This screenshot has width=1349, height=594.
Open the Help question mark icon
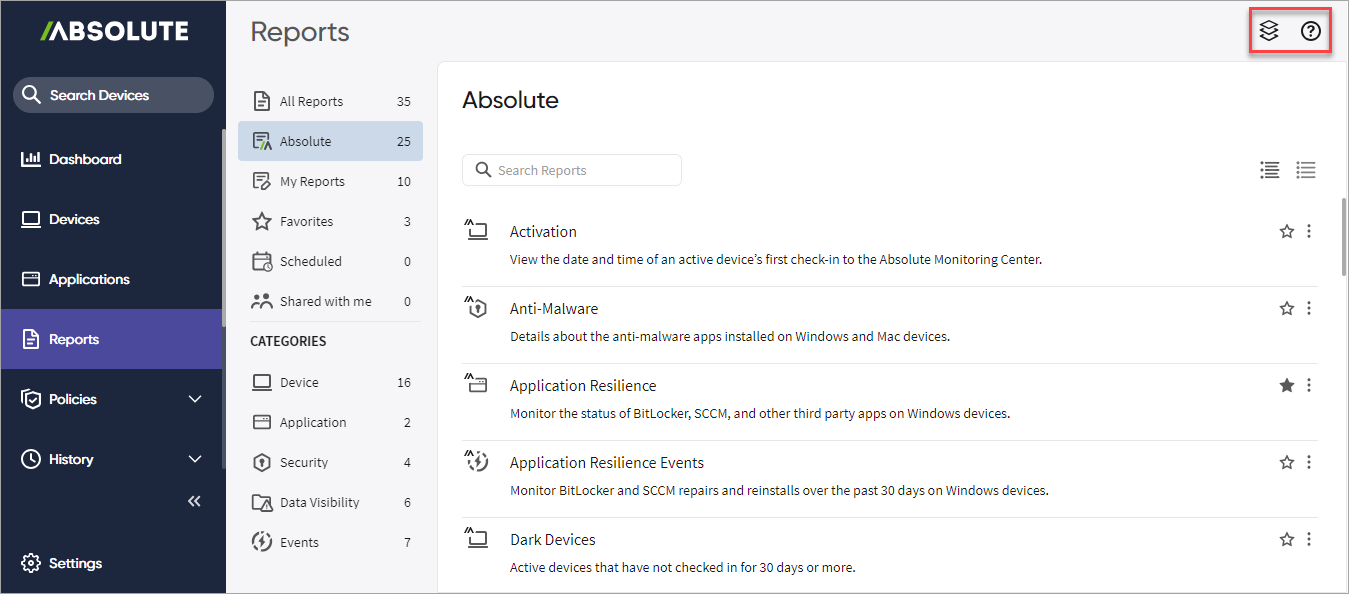pyautogui.click(x=1311, y=31)
